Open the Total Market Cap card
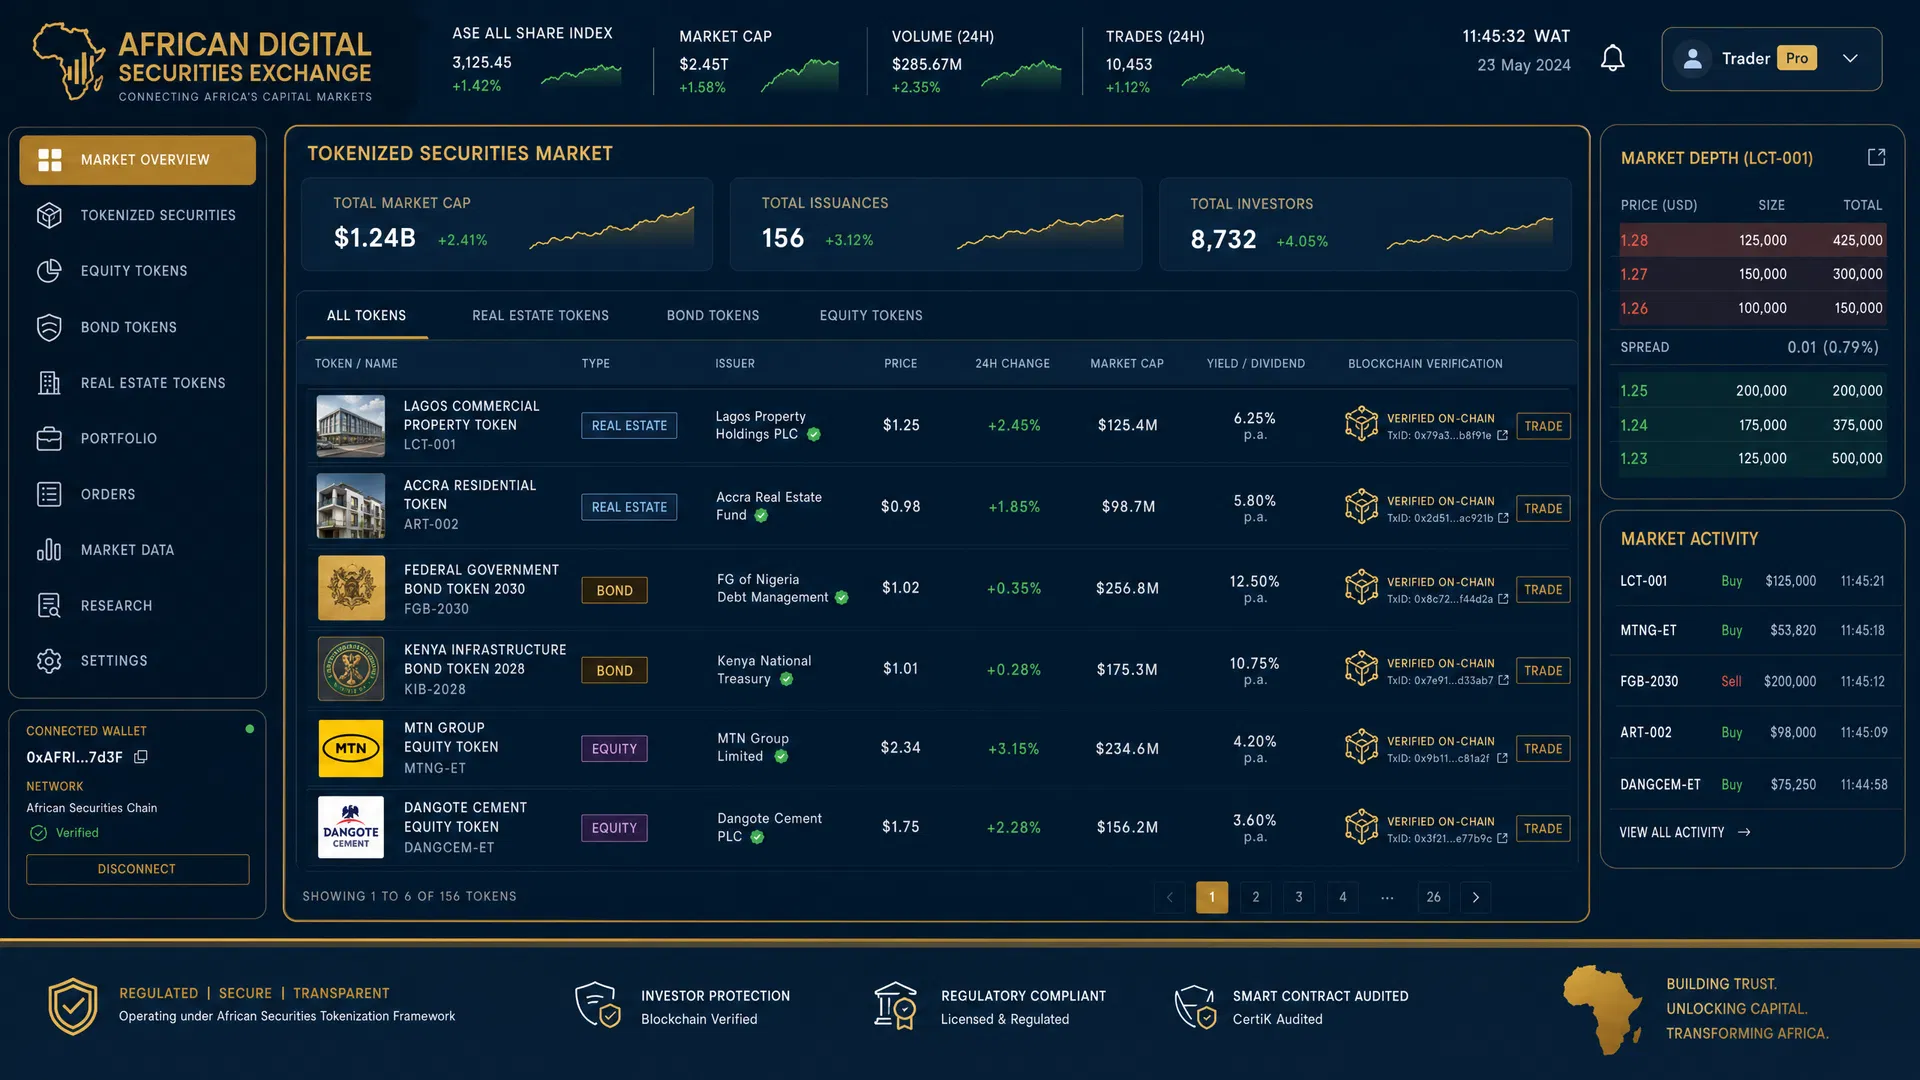The image size is (1920, 1080). tap(507, 224)
